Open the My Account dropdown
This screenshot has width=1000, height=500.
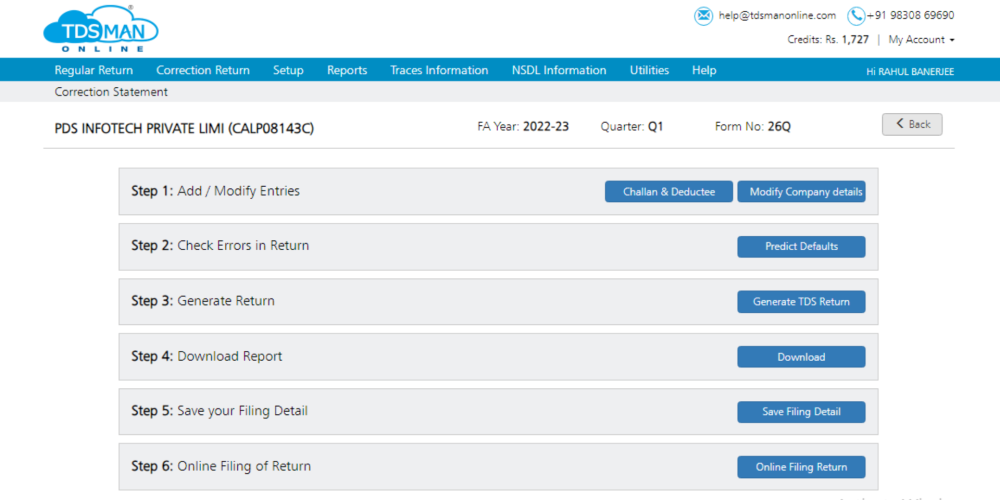[x=921, y=40]
